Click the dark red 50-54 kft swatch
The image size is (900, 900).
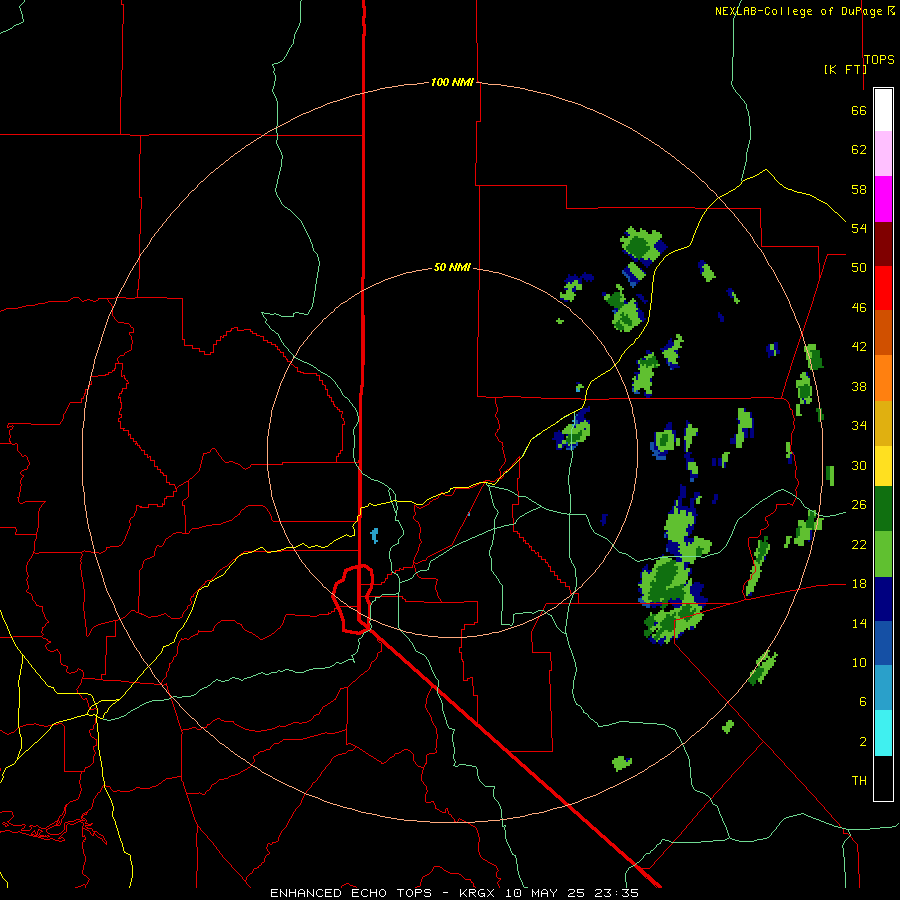pos(883,244)
